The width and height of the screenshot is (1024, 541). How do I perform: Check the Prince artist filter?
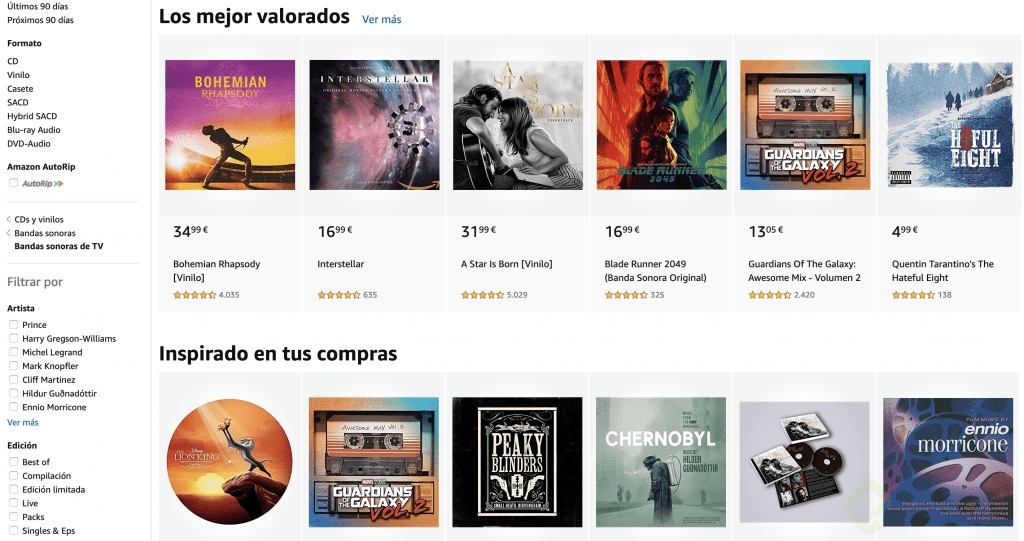[13, 325]
